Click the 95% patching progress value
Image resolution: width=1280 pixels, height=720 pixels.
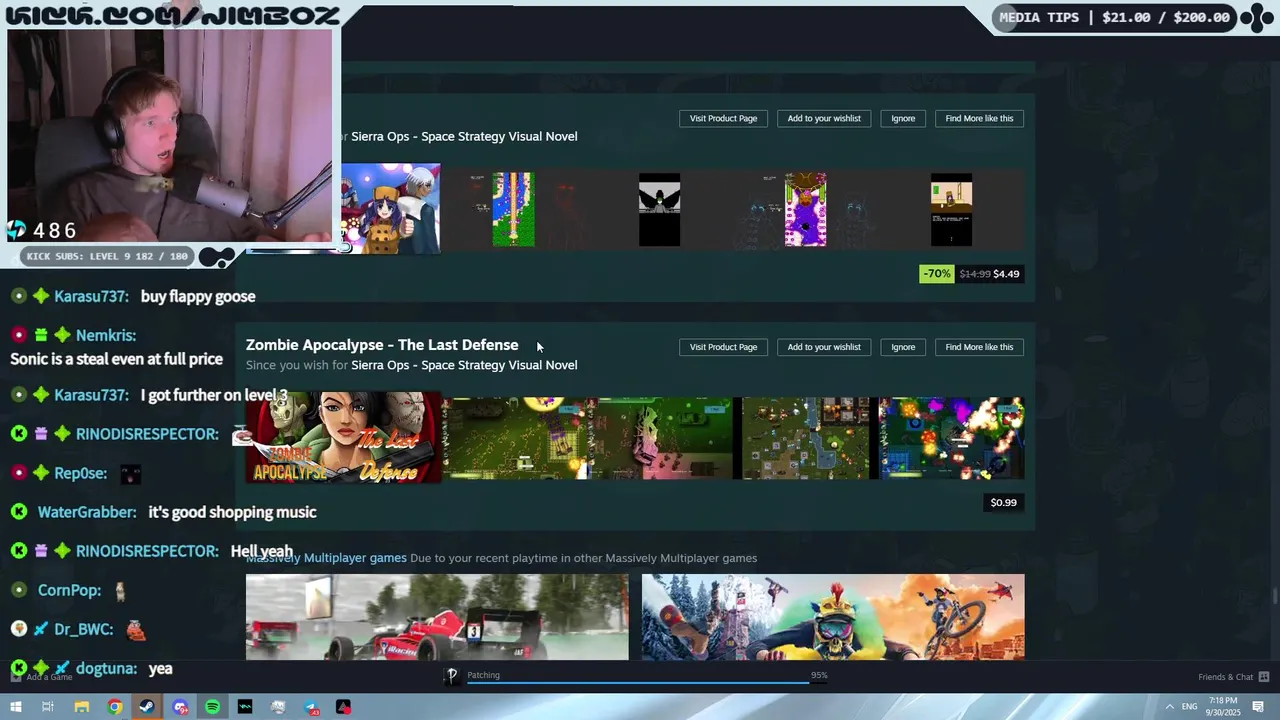(819, 675)
